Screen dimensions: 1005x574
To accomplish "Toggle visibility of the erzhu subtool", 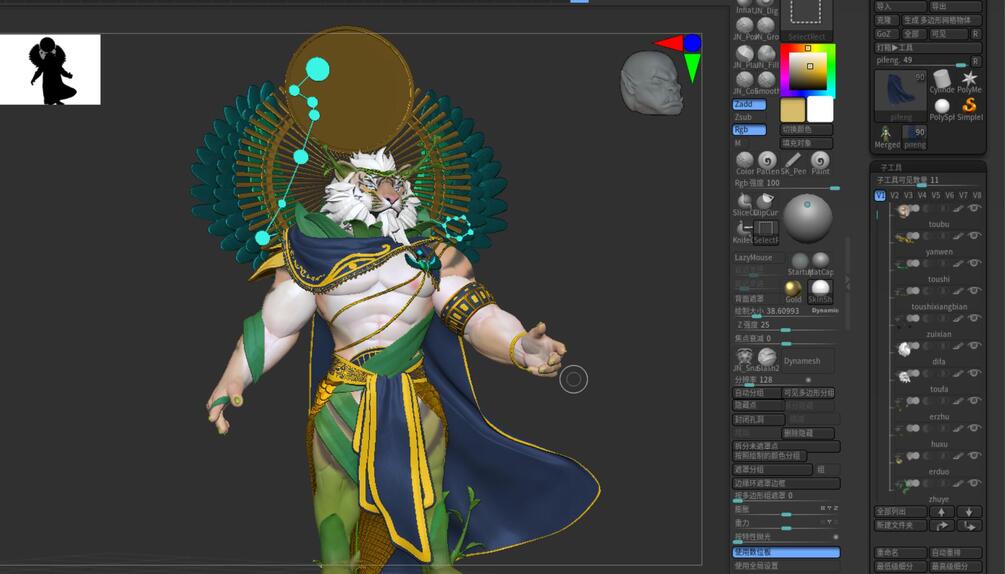I will (x=975, y=401).
